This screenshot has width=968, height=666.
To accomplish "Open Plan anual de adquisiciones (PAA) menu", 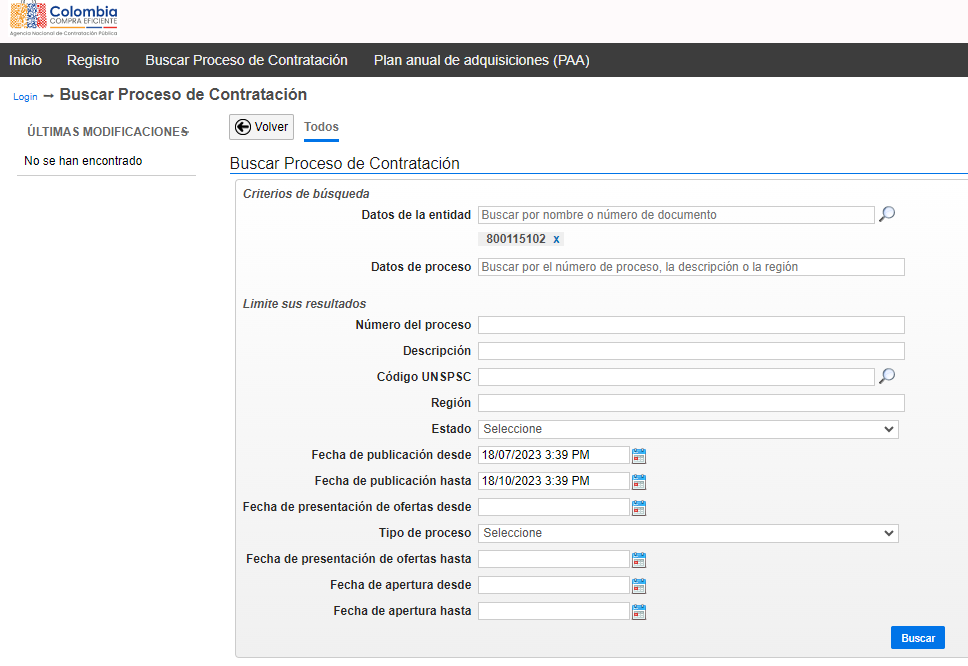I will click(x=481, y=60).
